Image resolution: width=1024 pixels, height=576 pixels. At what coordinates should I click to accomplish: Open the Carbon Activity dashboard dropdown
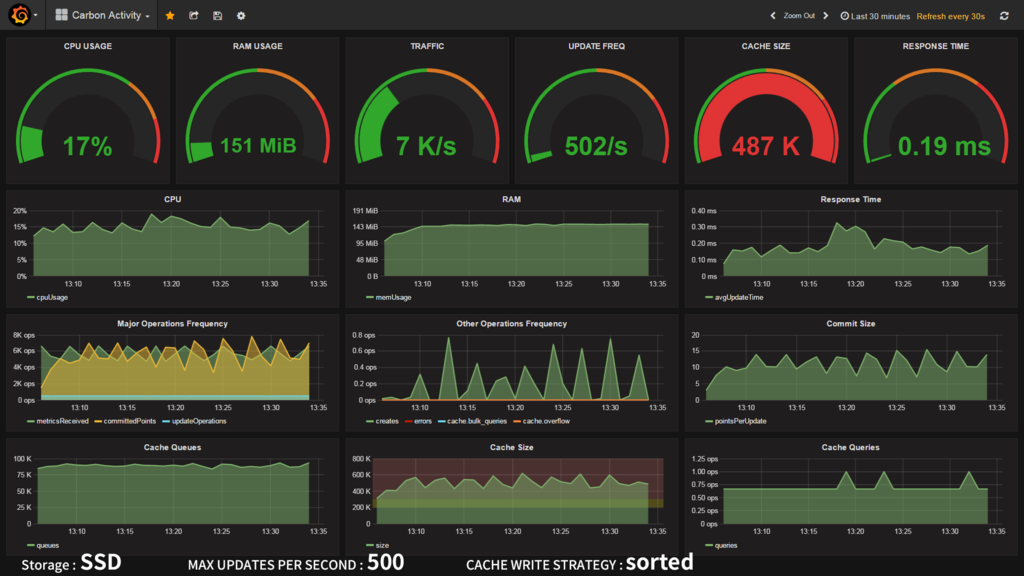coord(103,15)
